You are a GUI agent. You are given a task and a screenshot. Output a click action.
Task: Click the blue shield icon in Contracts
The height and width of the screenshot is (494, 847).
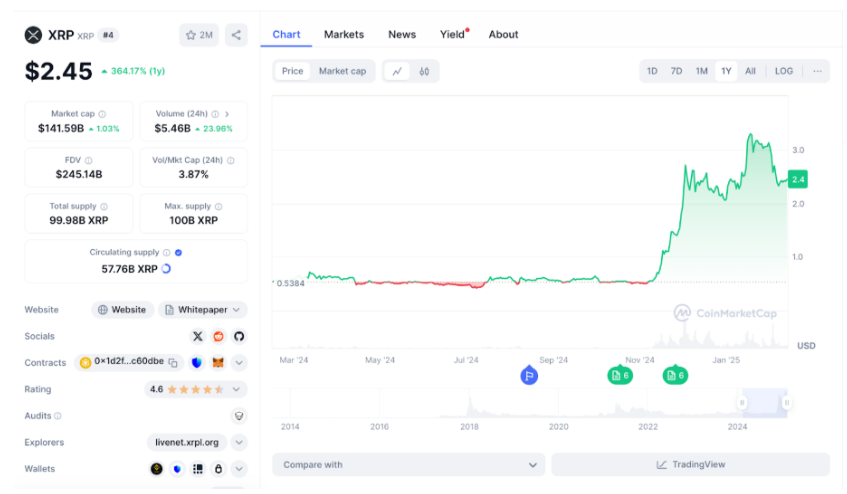(197, 363)
